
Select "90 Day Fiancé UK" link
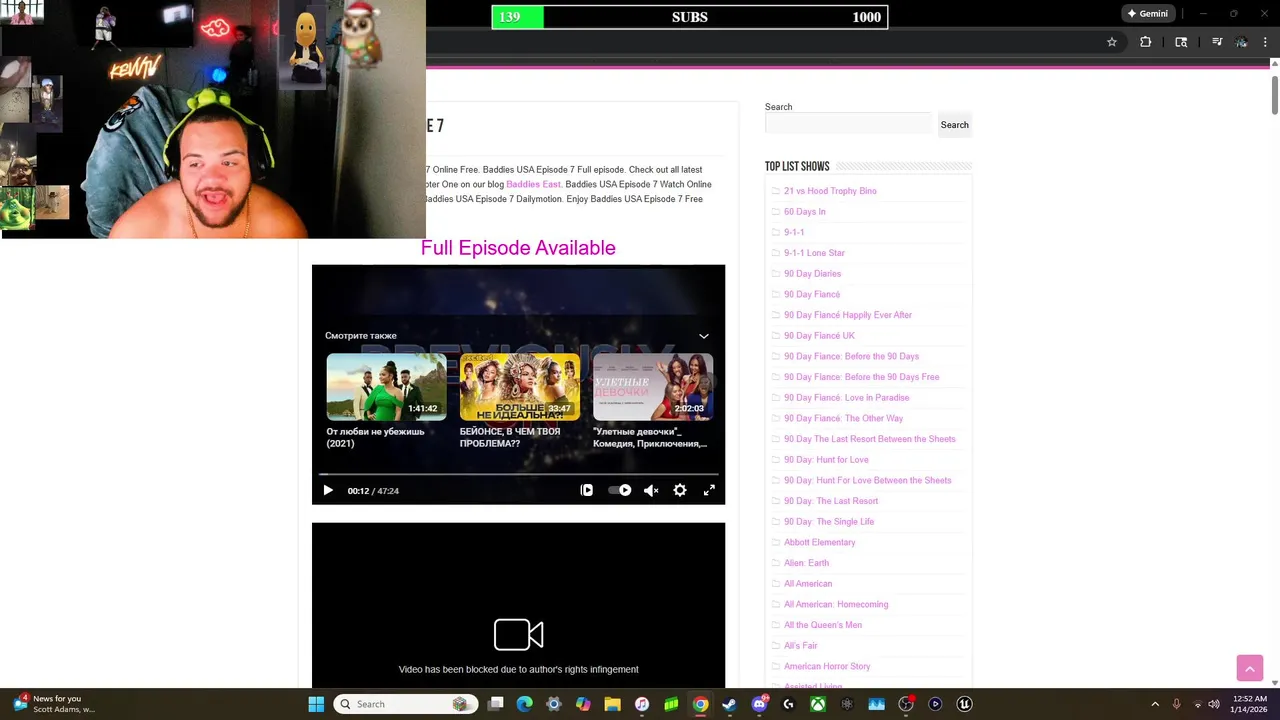pyautogui.click(x=819, y=336)
